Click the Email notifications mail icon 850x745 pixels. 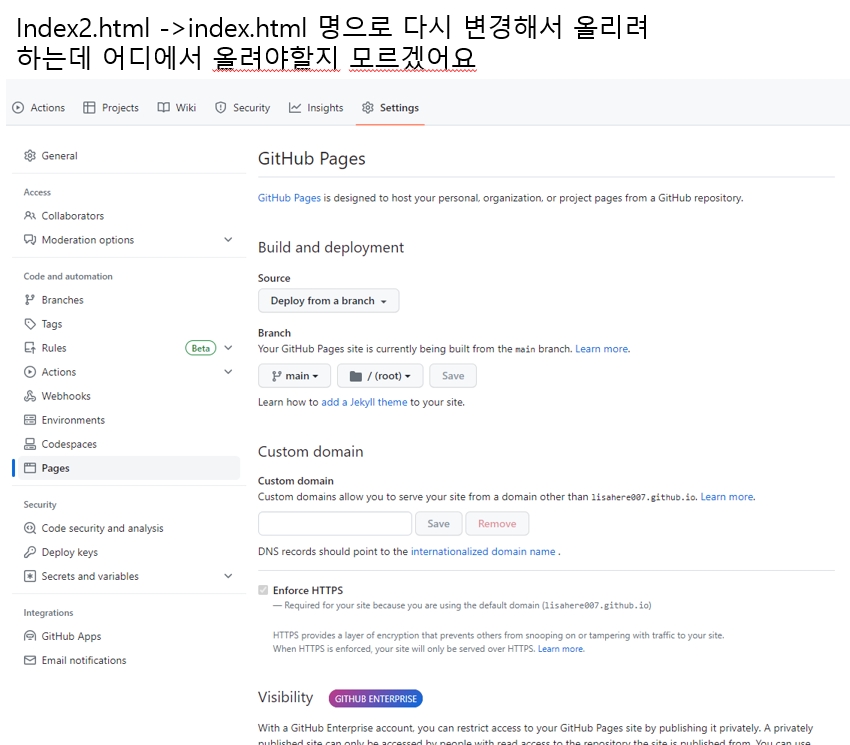(x=30, y=660)
